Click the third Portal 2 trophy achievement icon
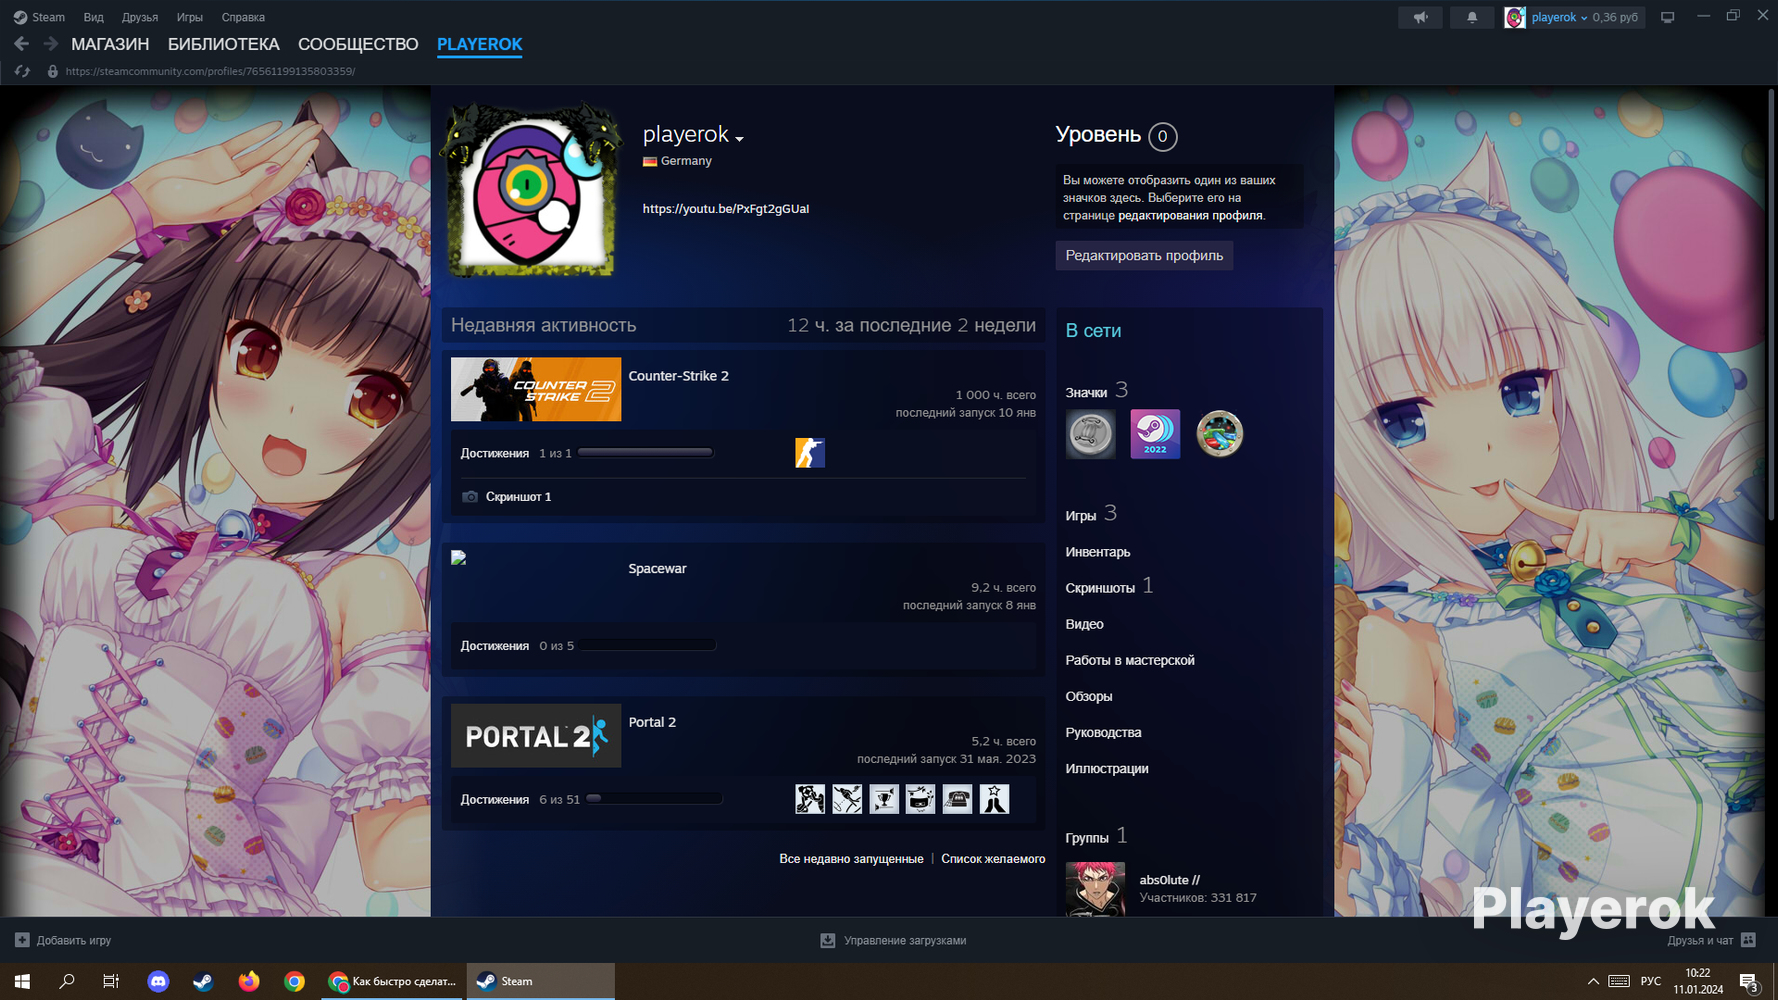Screen dimensions: 1778x1000 884,799
